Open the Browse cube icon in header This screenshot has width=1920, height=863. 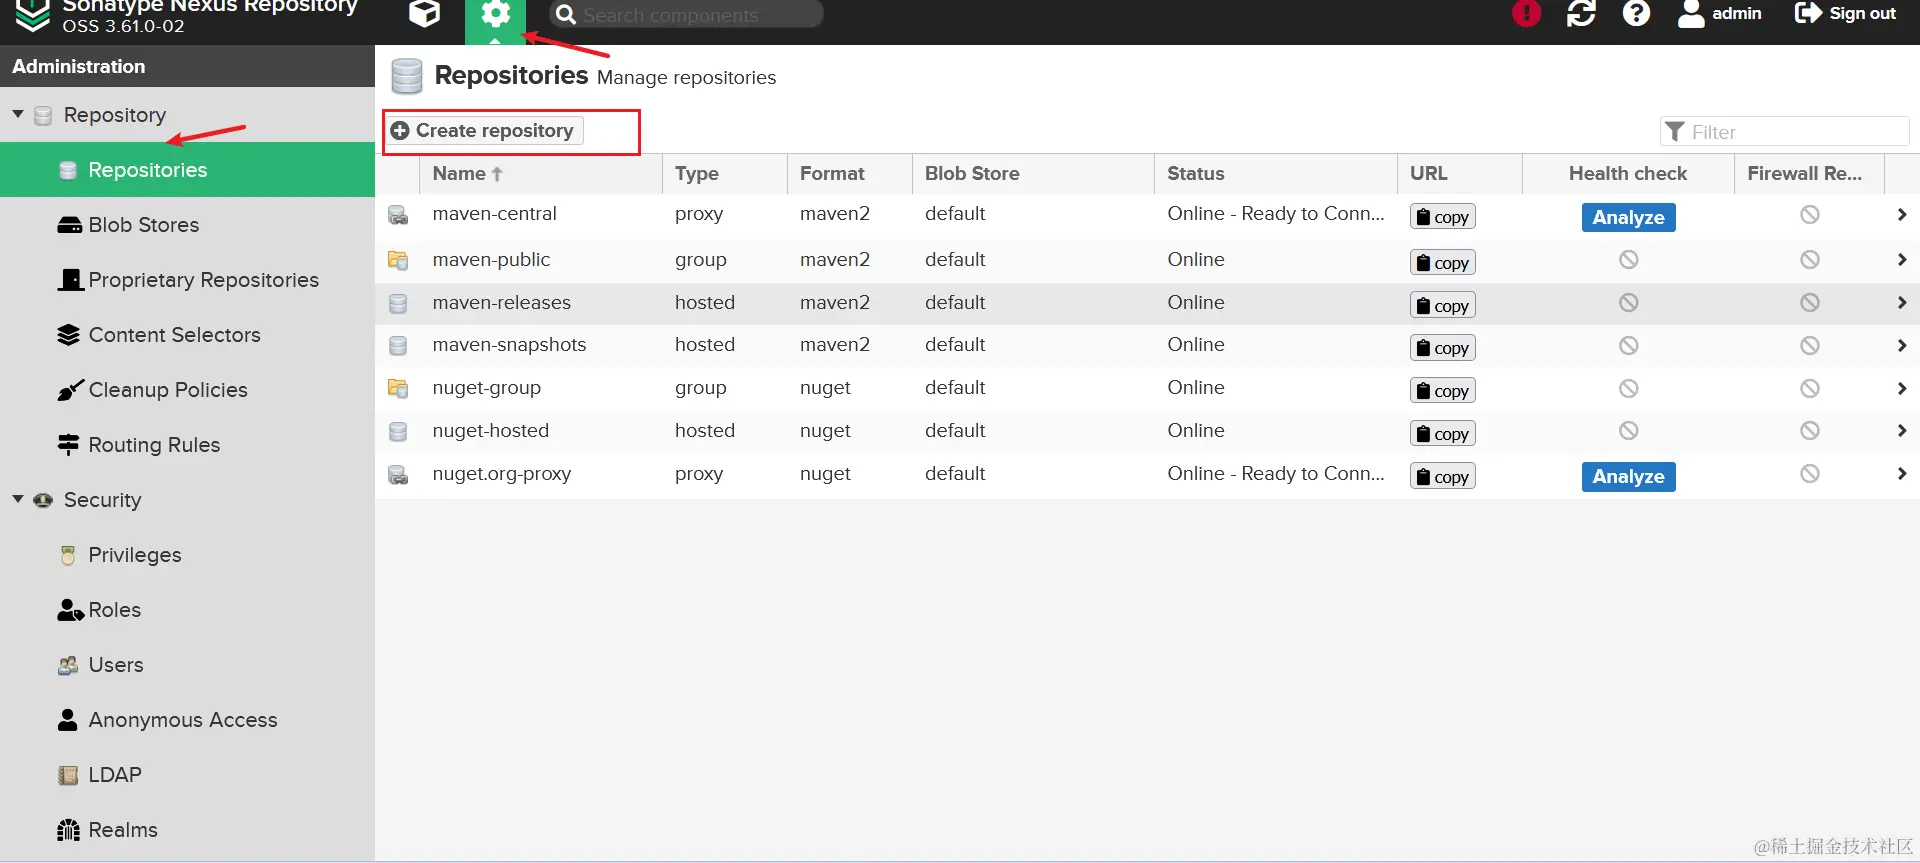pos(424,14)
